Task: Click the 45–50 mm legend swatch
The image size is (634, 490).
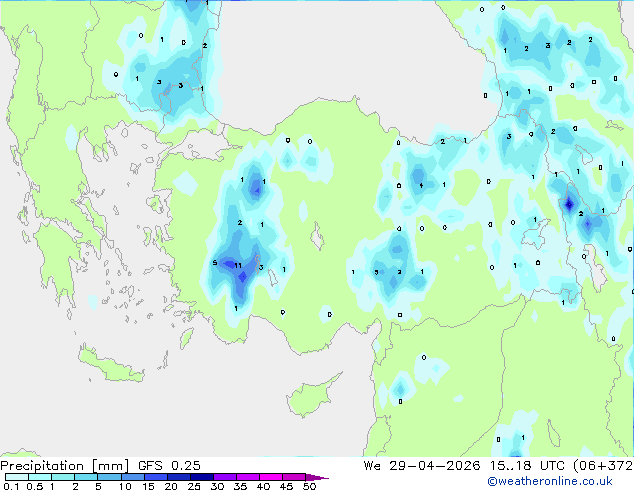Action: (294, 477)
